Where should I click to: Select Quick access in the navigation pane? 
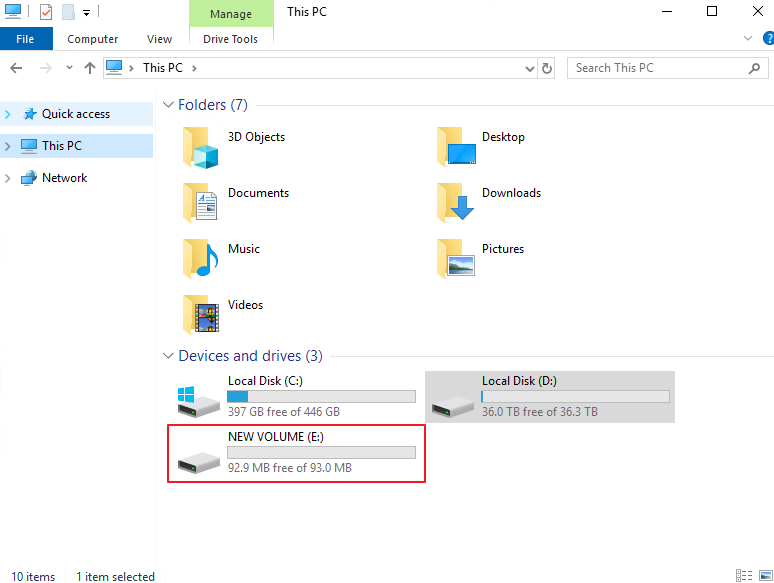(76, 114)
